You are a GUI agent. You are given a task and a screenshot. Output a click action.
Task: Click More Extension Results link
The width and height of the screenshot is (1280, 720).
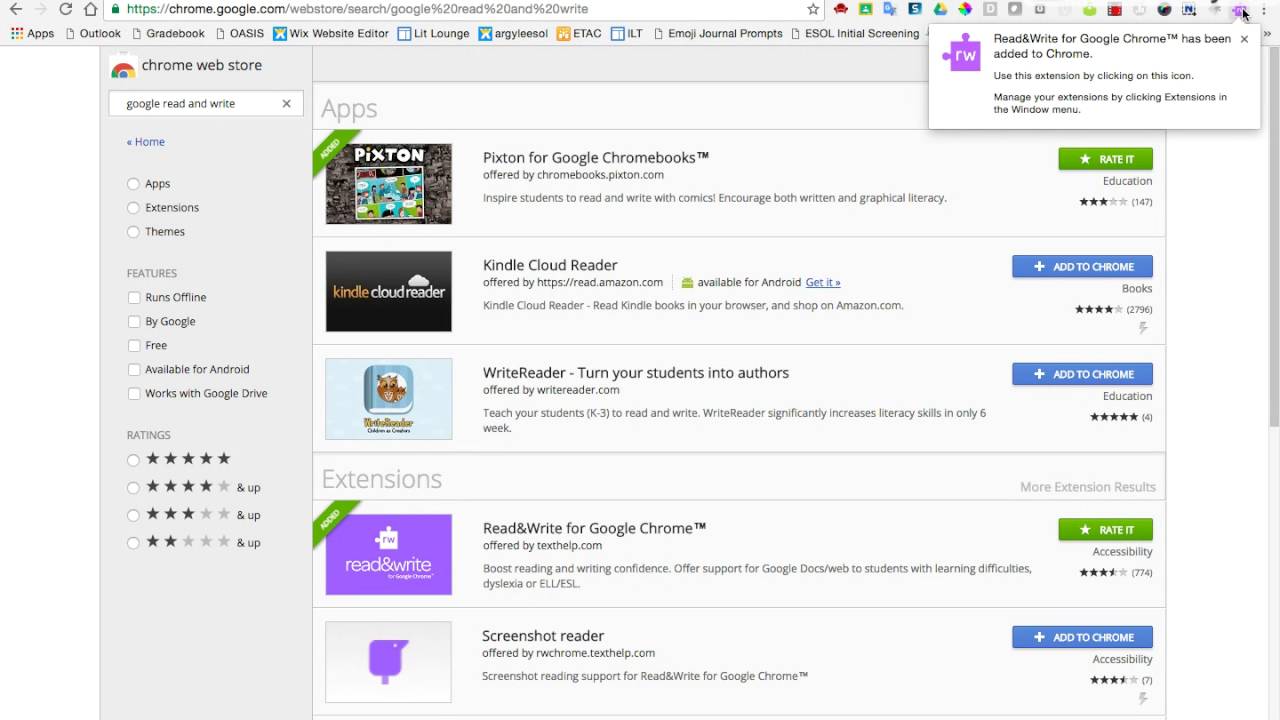[1087, 487]
